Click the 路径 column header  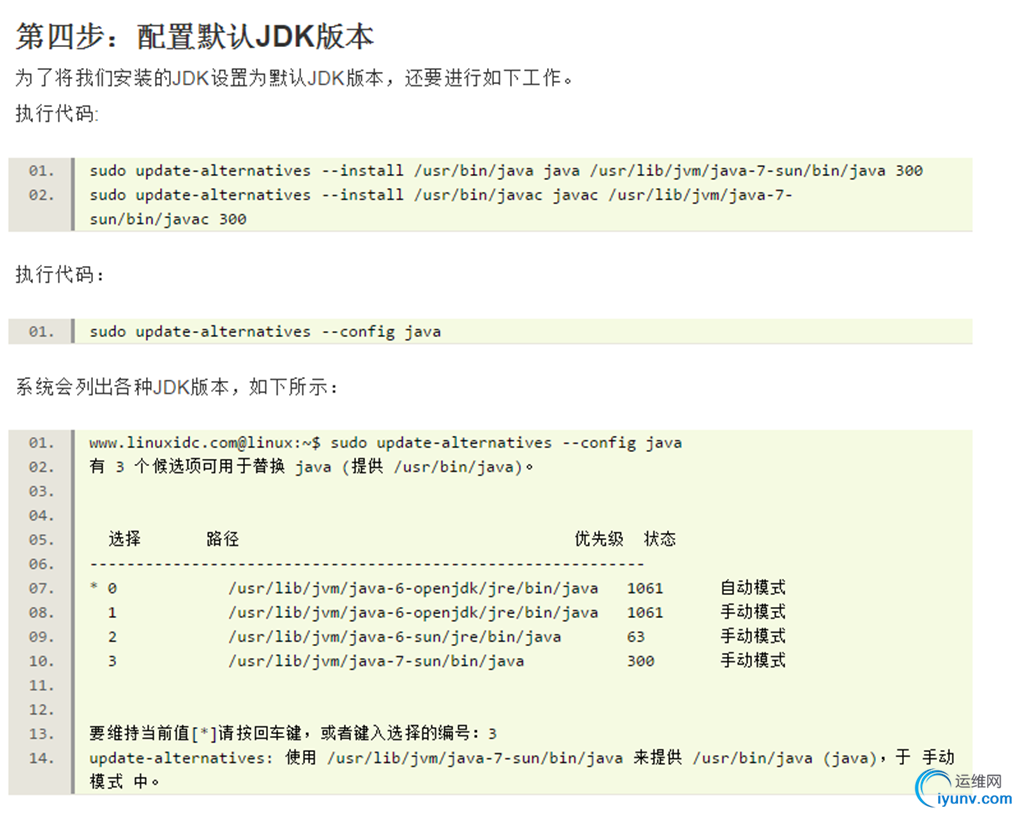click(x=223, y=539)
